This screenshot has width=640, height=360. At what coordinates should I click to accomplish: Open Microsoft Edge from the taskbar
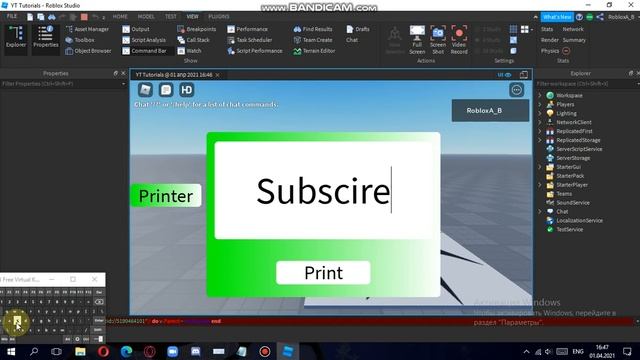pyautogui.click(x=127, y=351)
